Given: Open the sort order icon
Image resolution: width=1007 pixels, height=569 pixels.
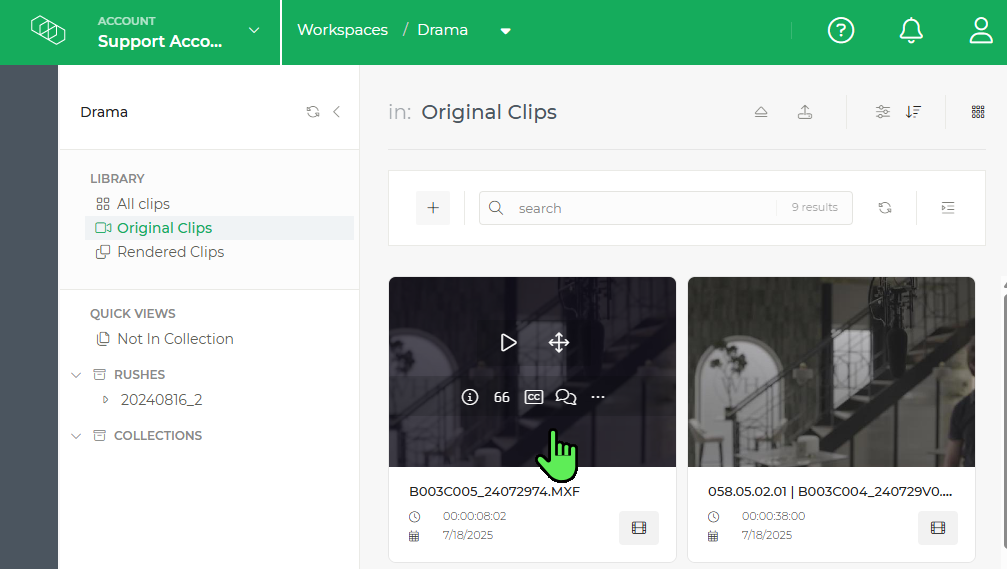Looking at the screenshot, I should pos(913,112).
